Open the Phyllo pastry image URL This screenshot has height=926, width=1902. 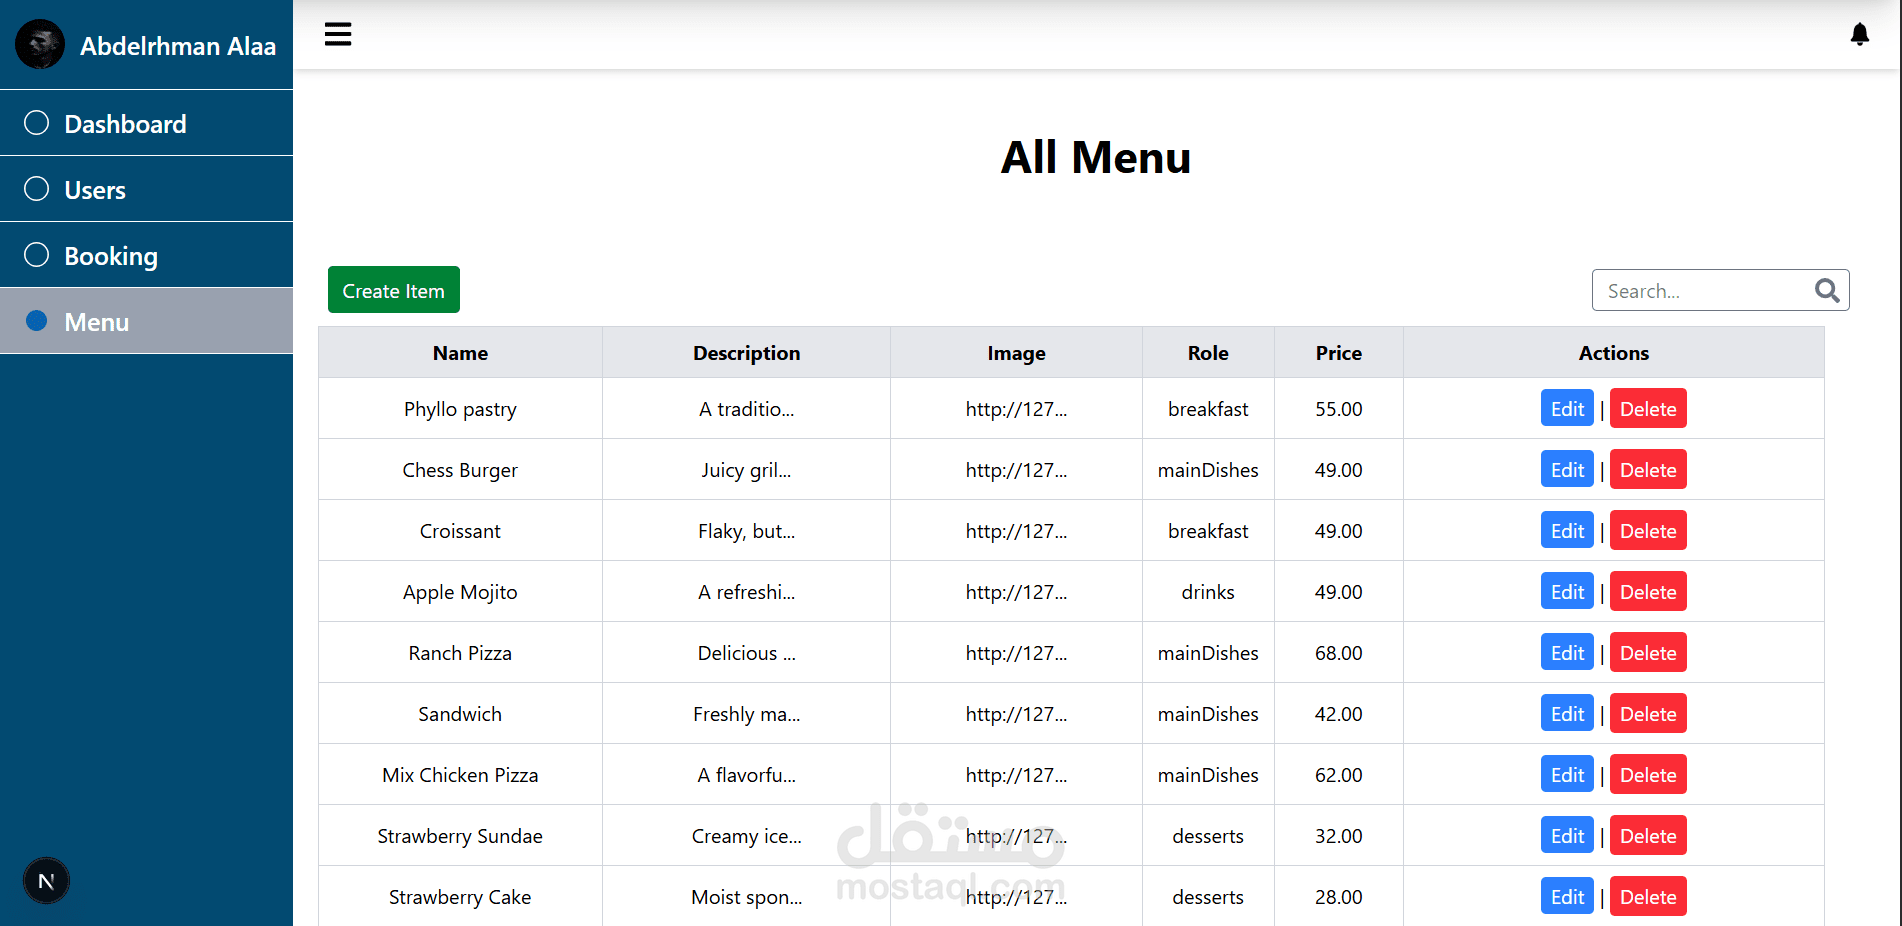pos(1016,408)
